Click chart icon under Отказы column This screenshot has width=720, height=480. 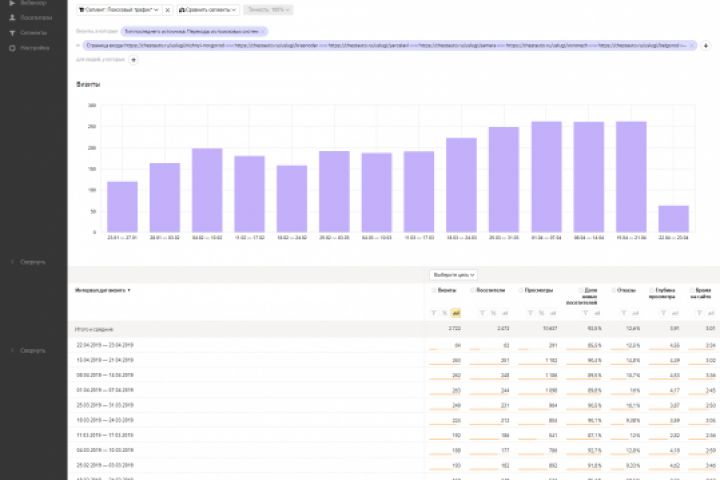tap(635, 313)
